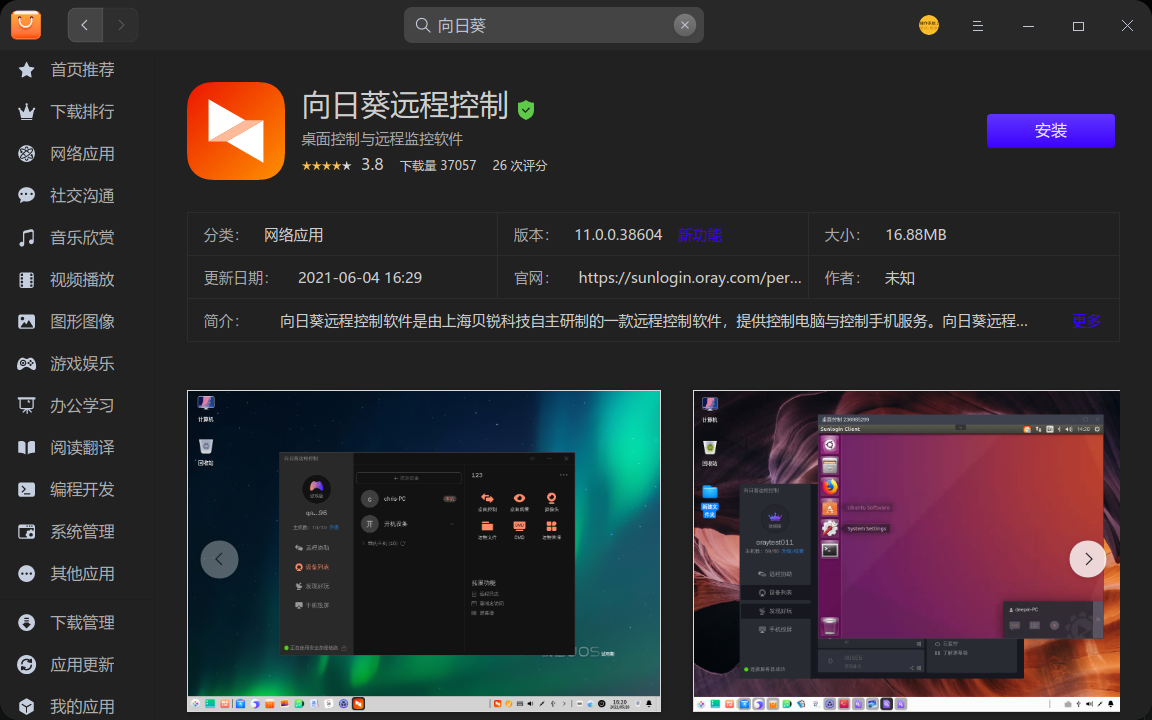Click the 我的应用 cube icon
The width and height of the screenshot is (1152, 720).
coord(26,707)
